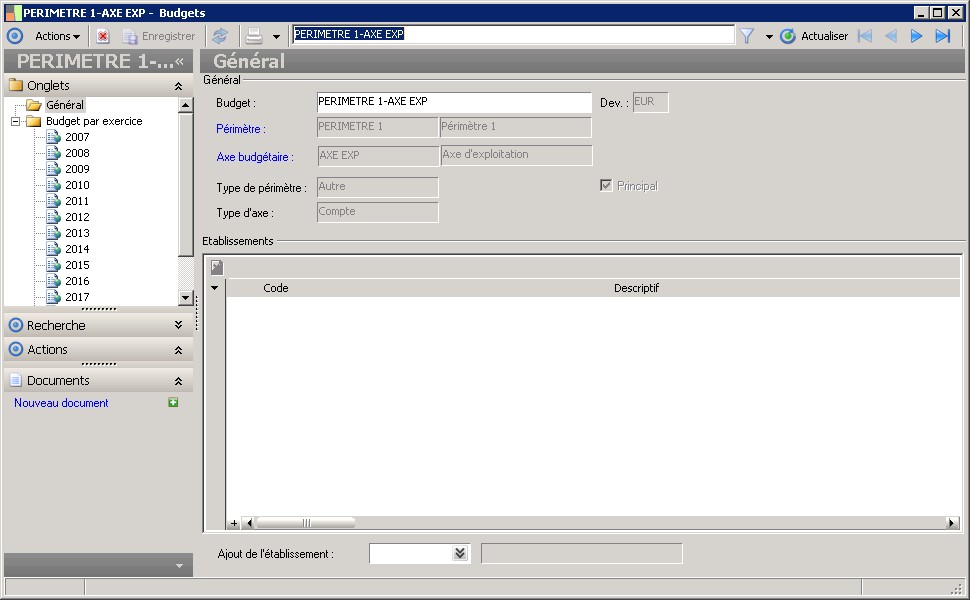Image resolution: width=970 pixels, height=600 pixels.
Task: Collapse the left navigation pane chevron
Action: pos(179,61)
